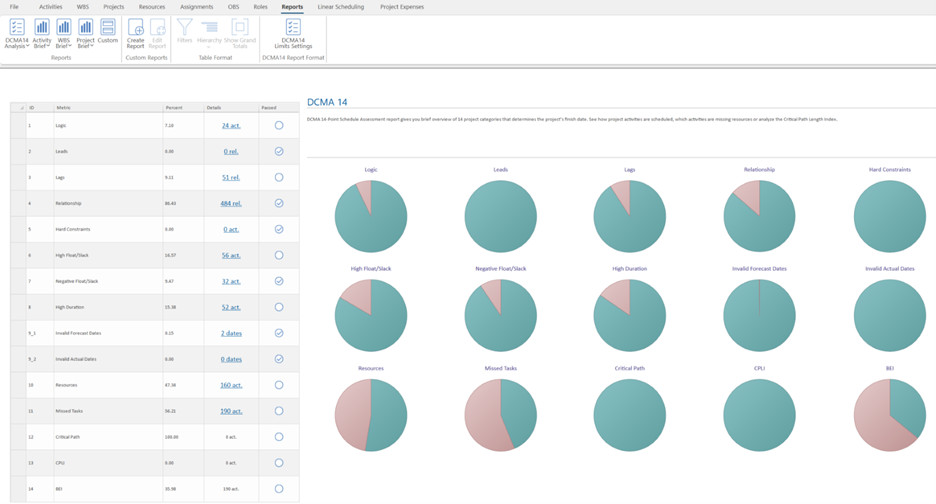Switch to the WBS tab
936x504 pixels.
click(83, 7)
